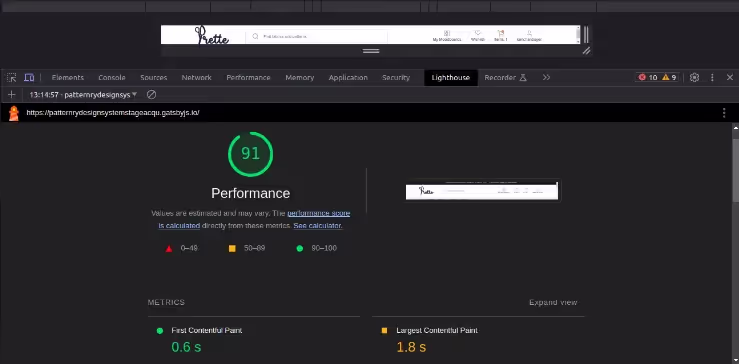The width and height of the screenshot is (739, 364).
Task: Click First Contentful Paint metric
Action: 206,331
